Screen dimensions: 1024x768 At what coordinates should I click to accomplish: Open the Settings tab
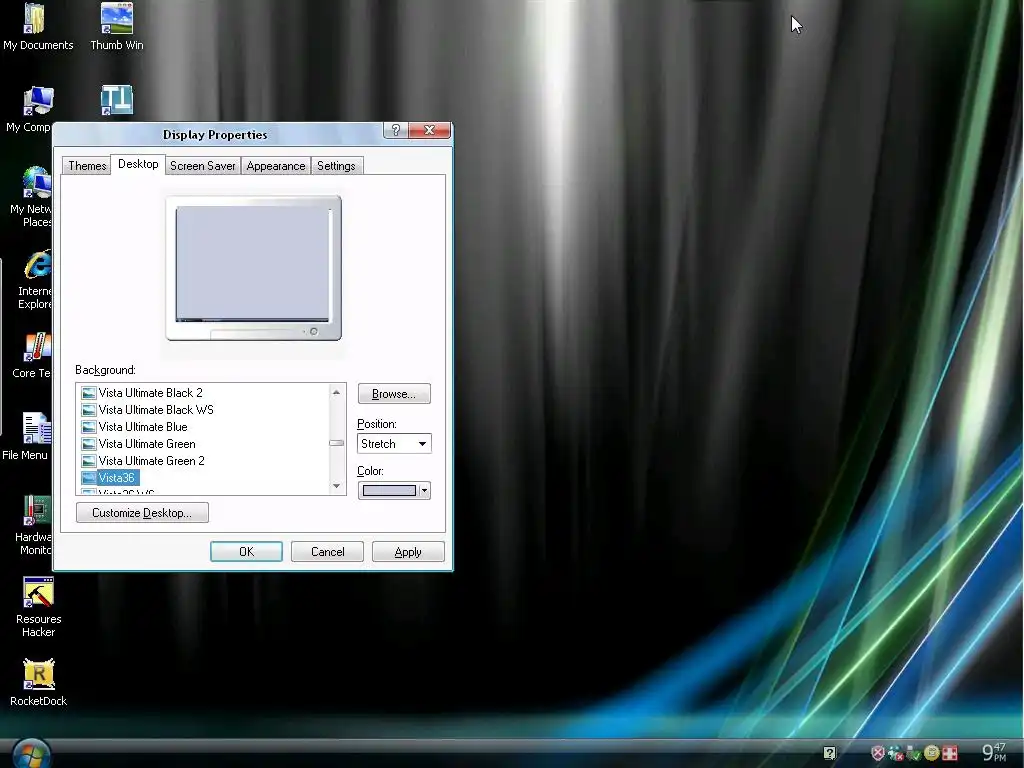[x=336, y=166]
